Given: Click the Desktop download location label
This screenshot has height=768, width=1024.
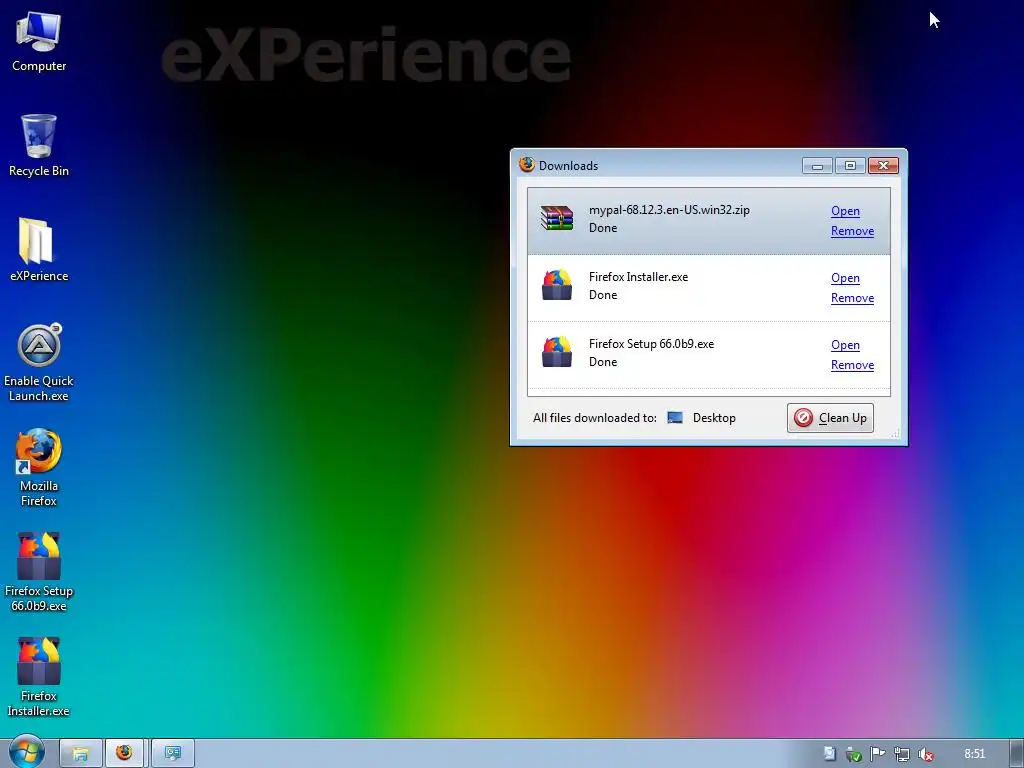Looking at the screenshot, I should 714,418.
